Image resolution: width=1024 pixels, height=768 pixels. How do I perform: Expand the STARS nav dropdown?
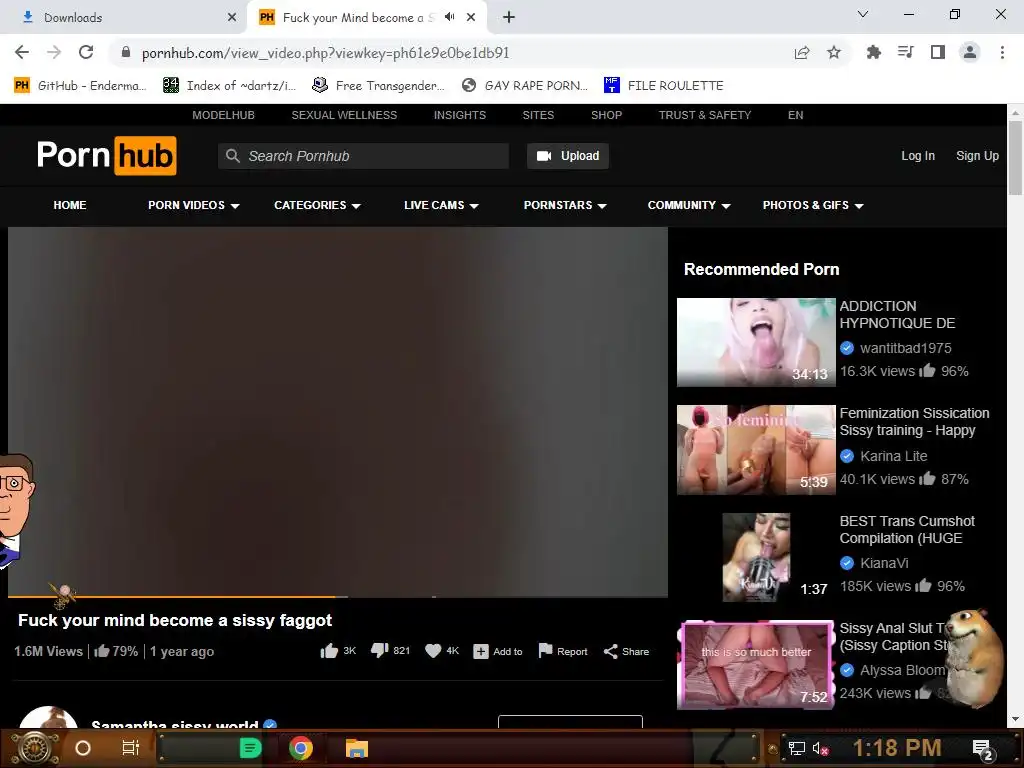(x=565, y=205)
